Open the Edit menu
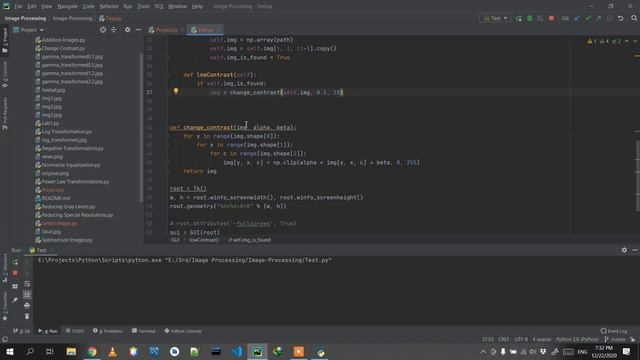640x360 pixels. (x=32, y=7)
